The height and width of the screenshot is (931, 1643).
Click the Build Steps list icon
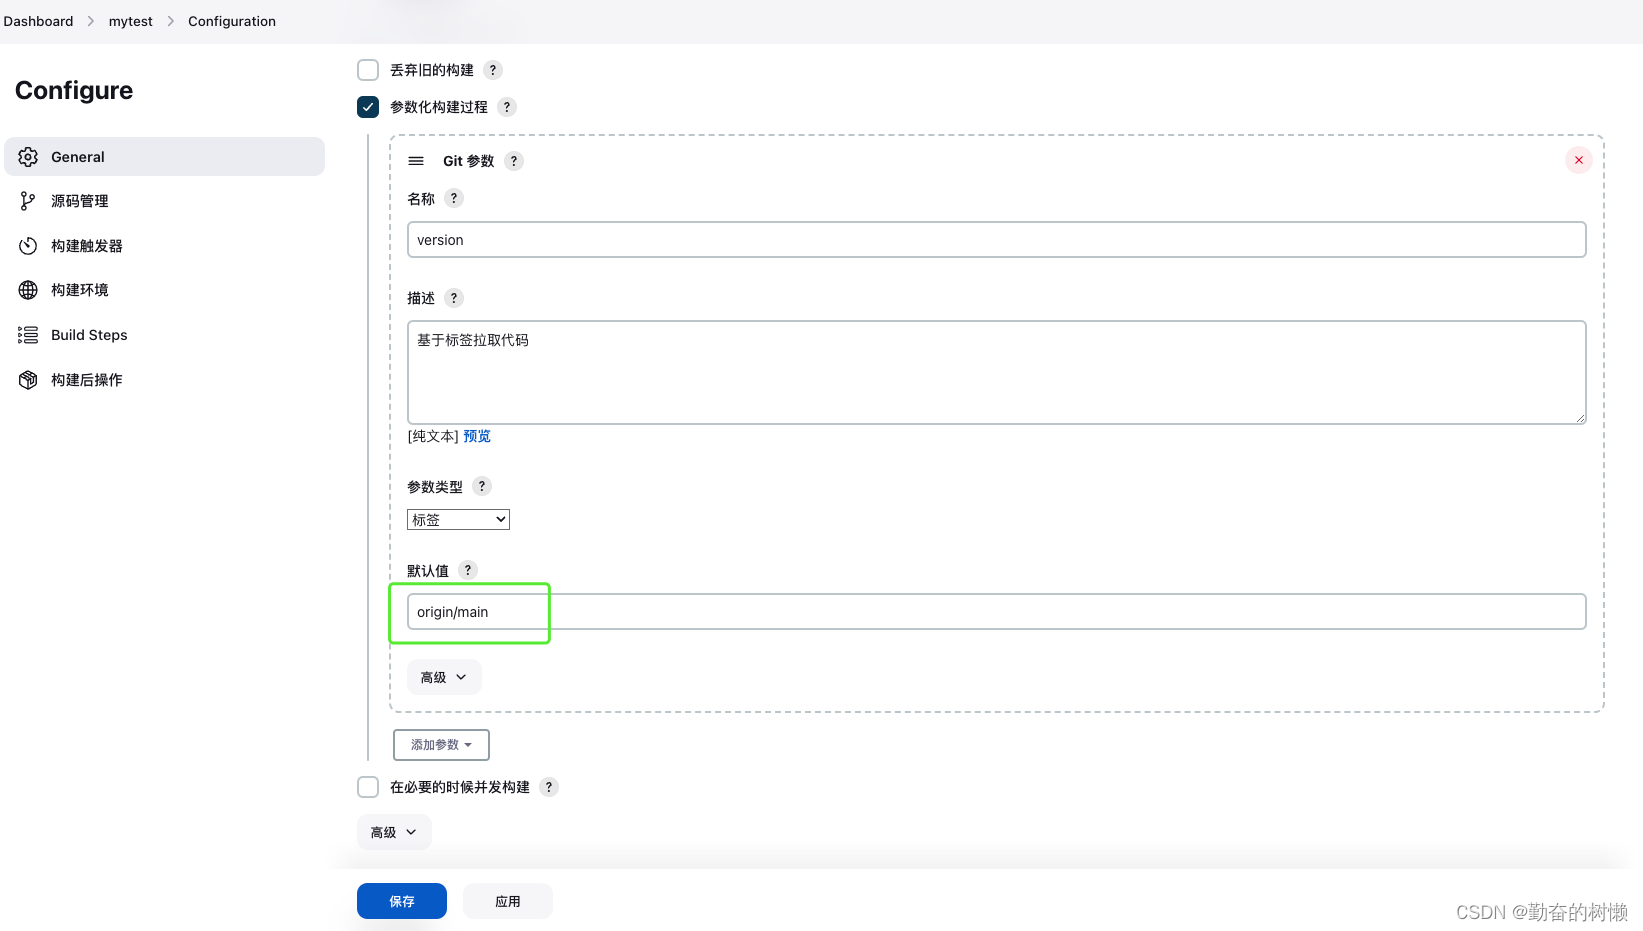coord(28,335)
